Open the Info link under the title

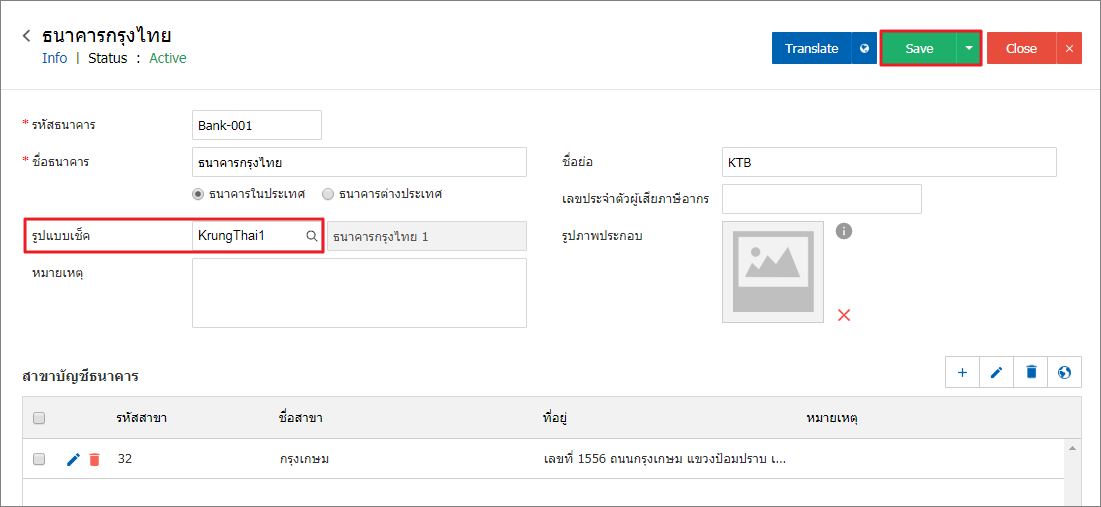(x=55, y=58)
